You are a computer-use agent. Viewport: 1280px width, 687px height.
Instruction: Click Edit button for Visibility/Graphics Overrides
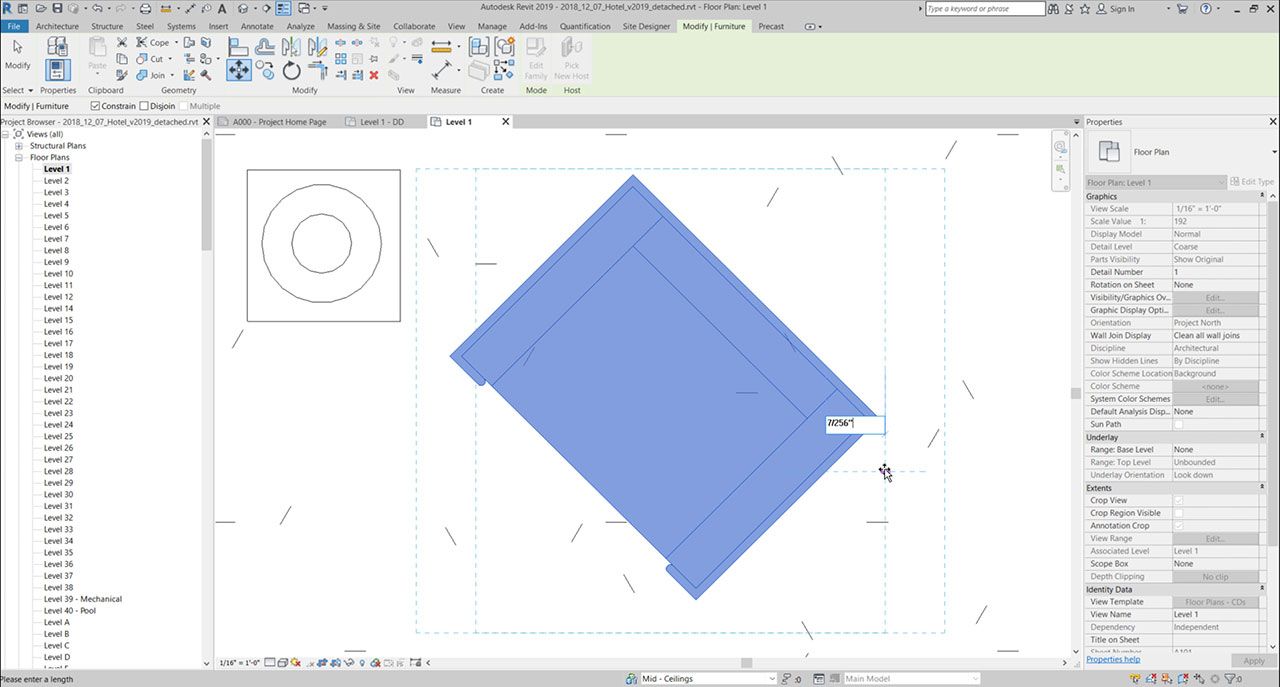tap(1215, 298)
